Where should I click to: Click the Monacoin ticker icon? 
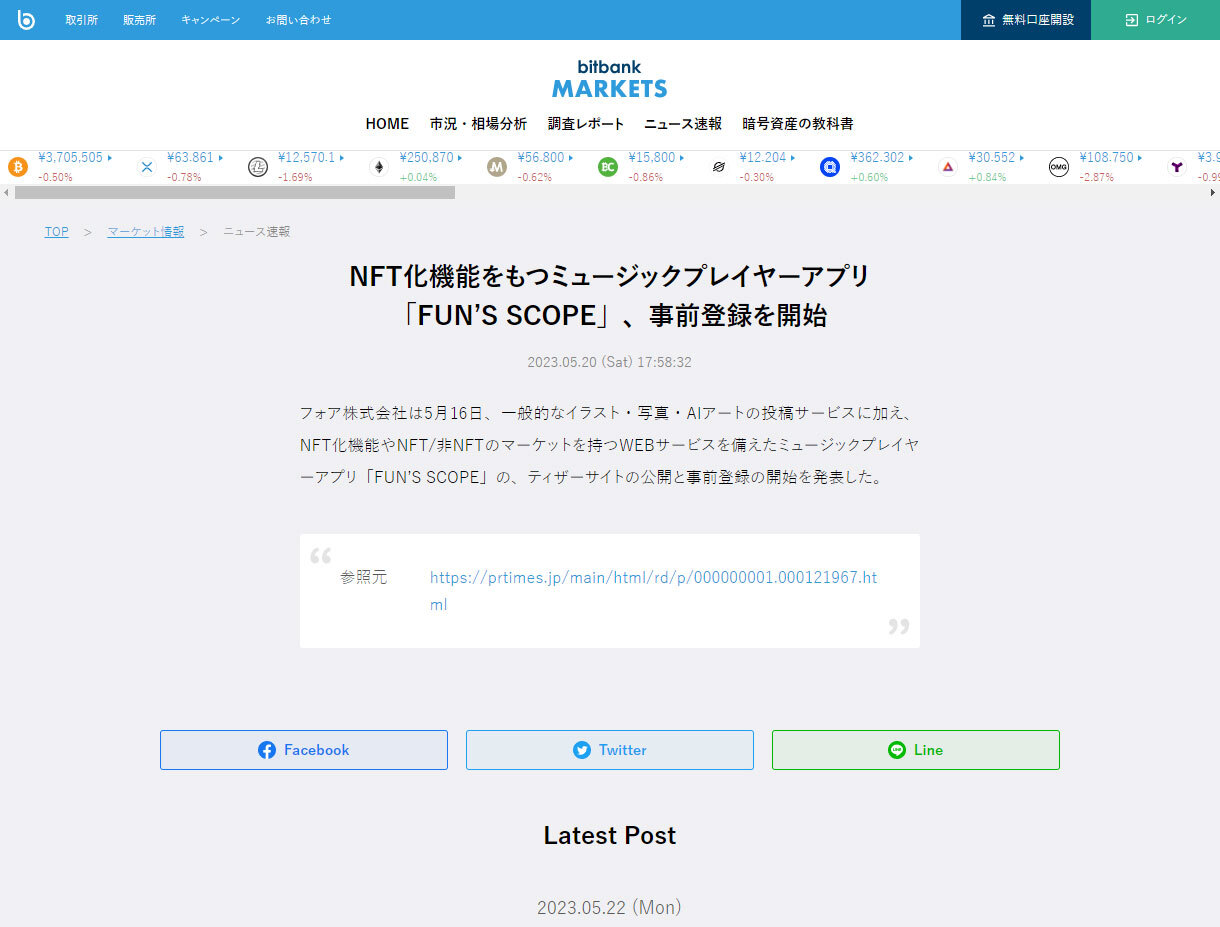pos(496,167)
